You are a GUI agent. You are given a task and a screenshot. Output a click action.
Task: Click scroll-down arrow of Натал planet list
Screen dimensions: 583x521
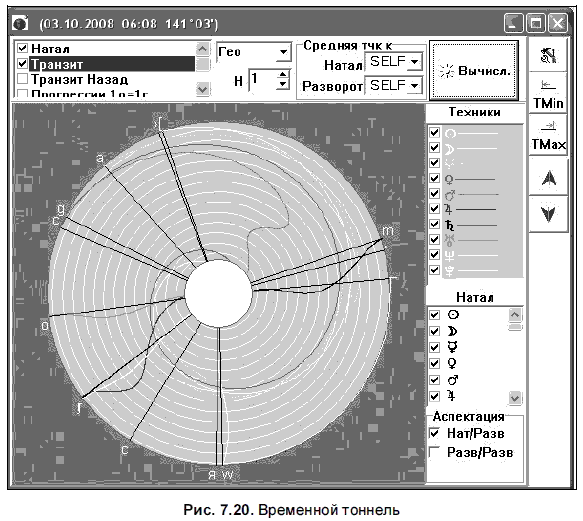515,398
